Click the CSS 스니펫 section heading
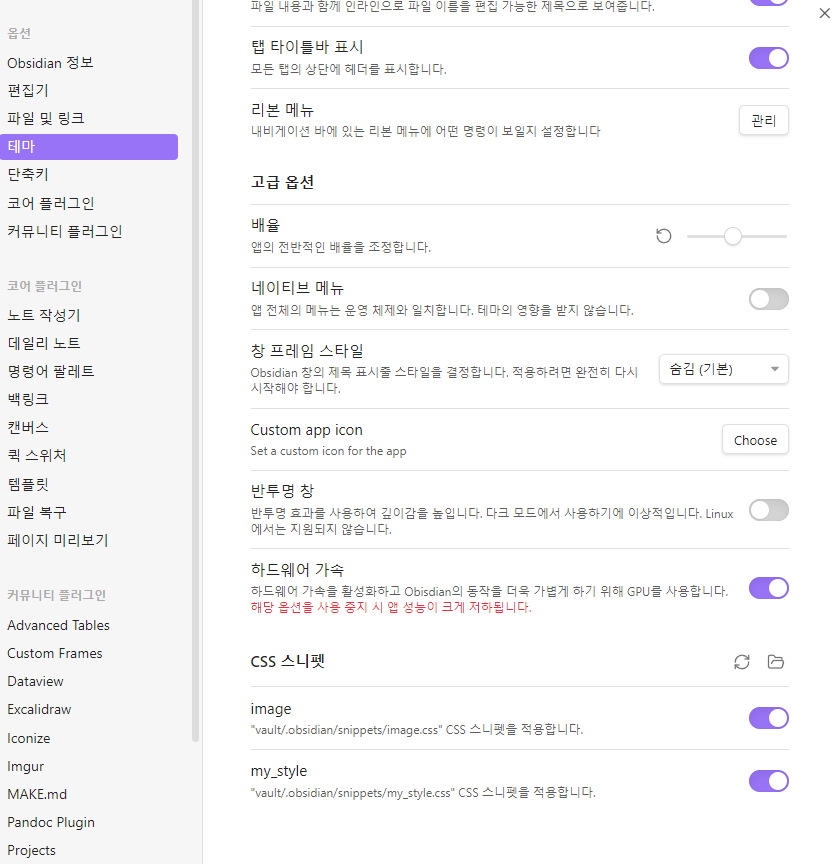 pyautogui.click(x=288, y=661)
